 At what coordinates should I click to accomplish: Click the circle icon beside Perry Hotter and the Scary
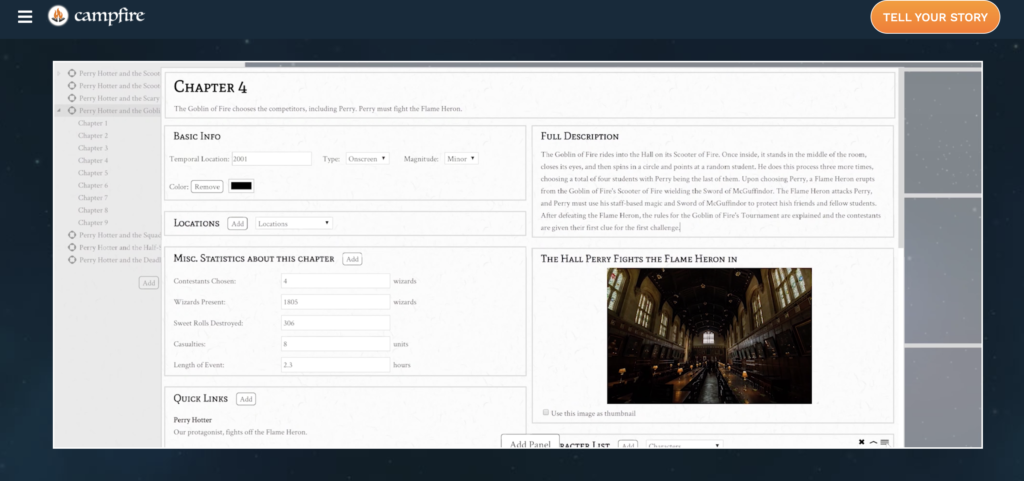tap(72, 98)
